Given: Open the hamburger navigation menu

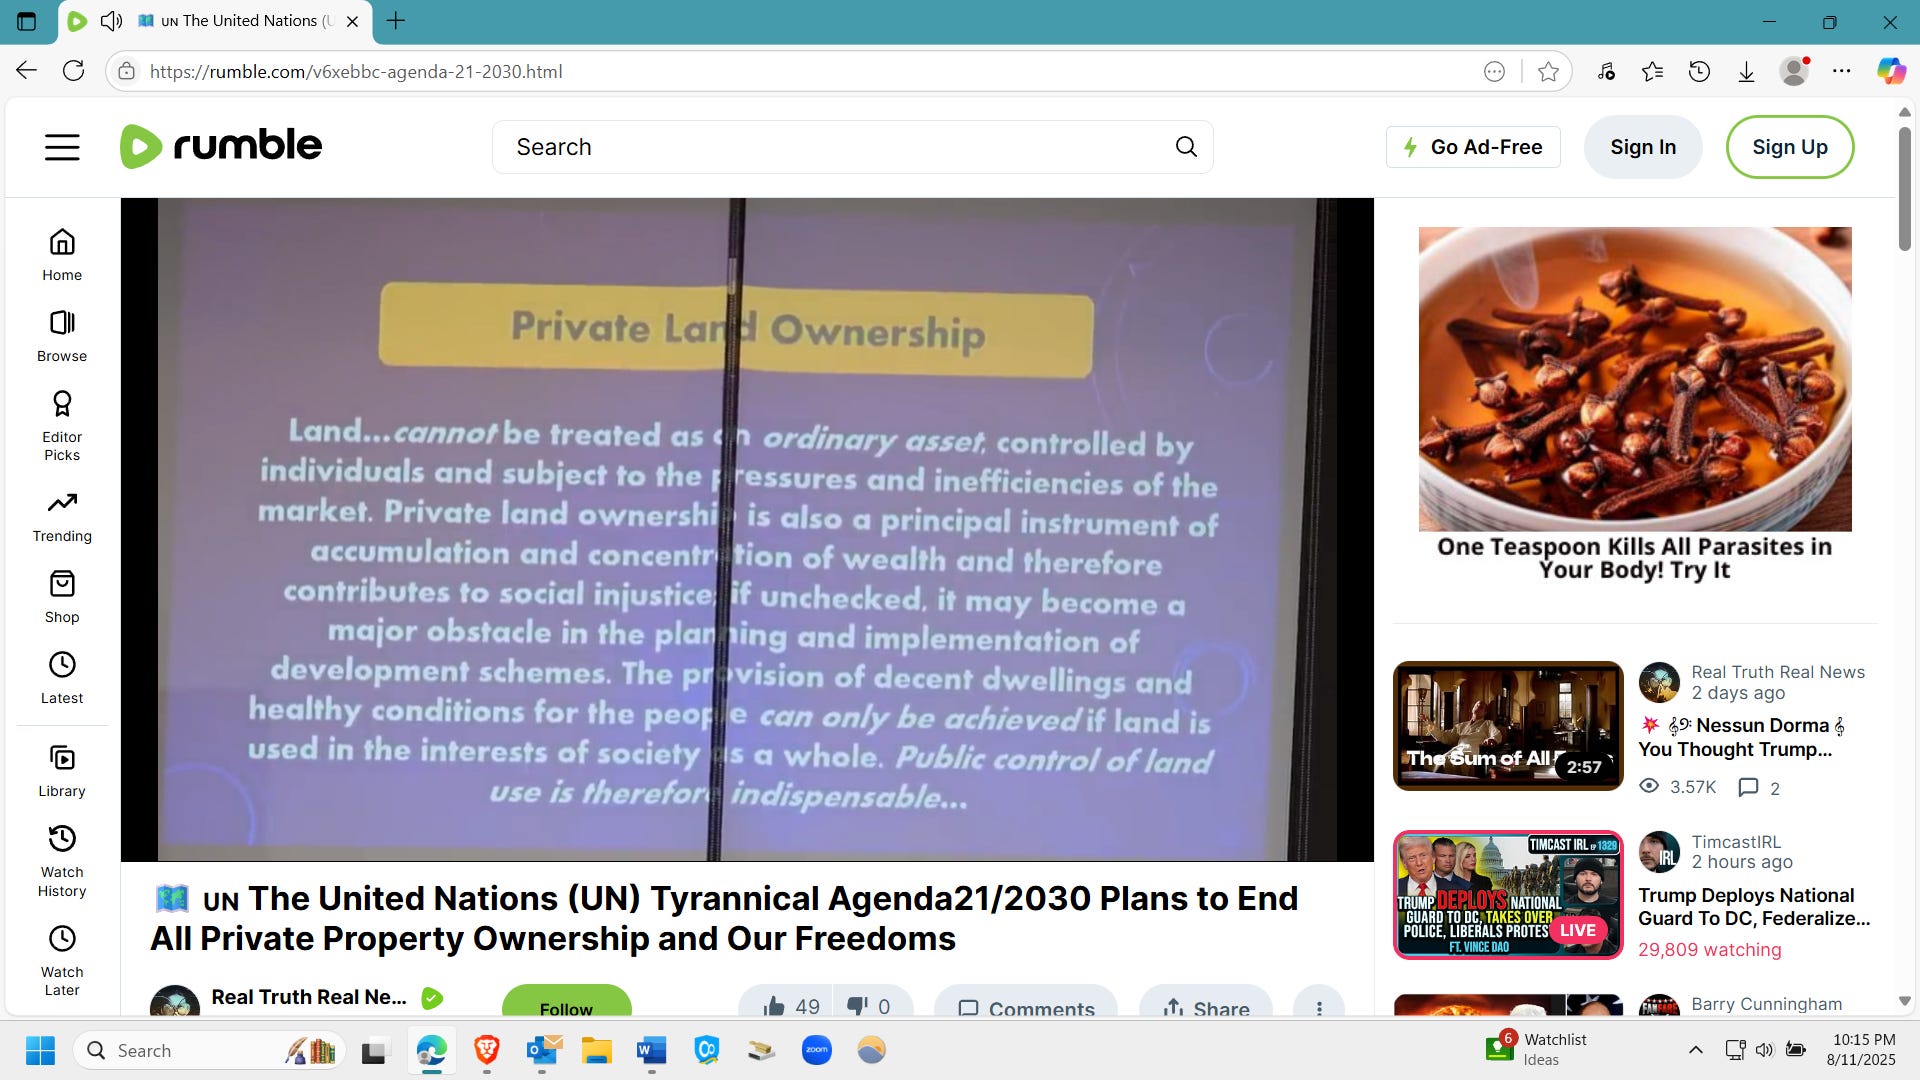Looking at the screenshot, I should 62,147.
